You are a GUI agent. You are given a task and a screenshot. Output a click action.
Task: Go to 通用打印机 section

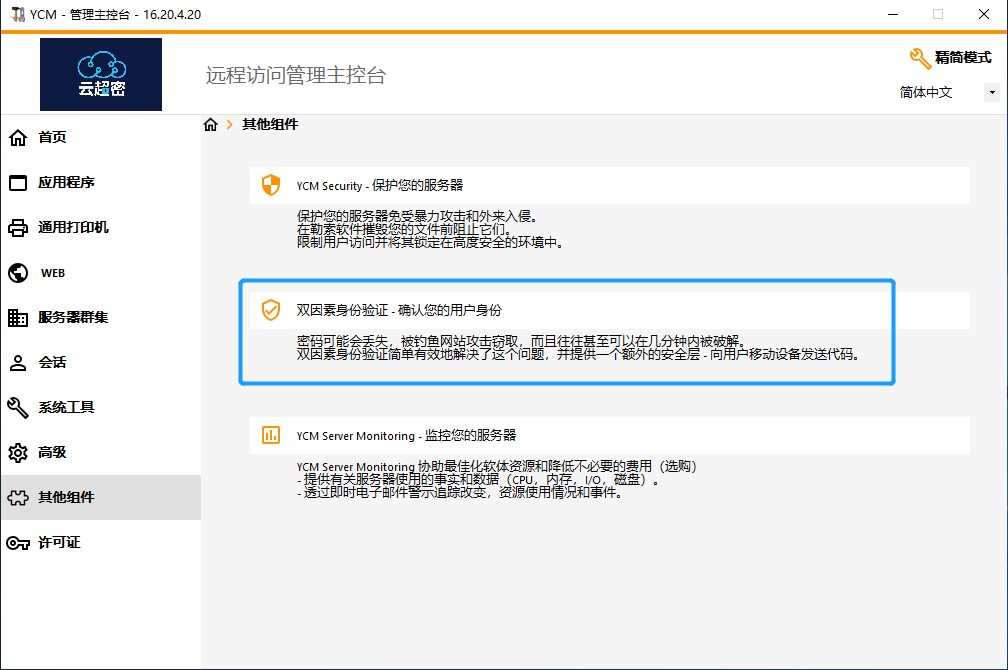point(101,228)
